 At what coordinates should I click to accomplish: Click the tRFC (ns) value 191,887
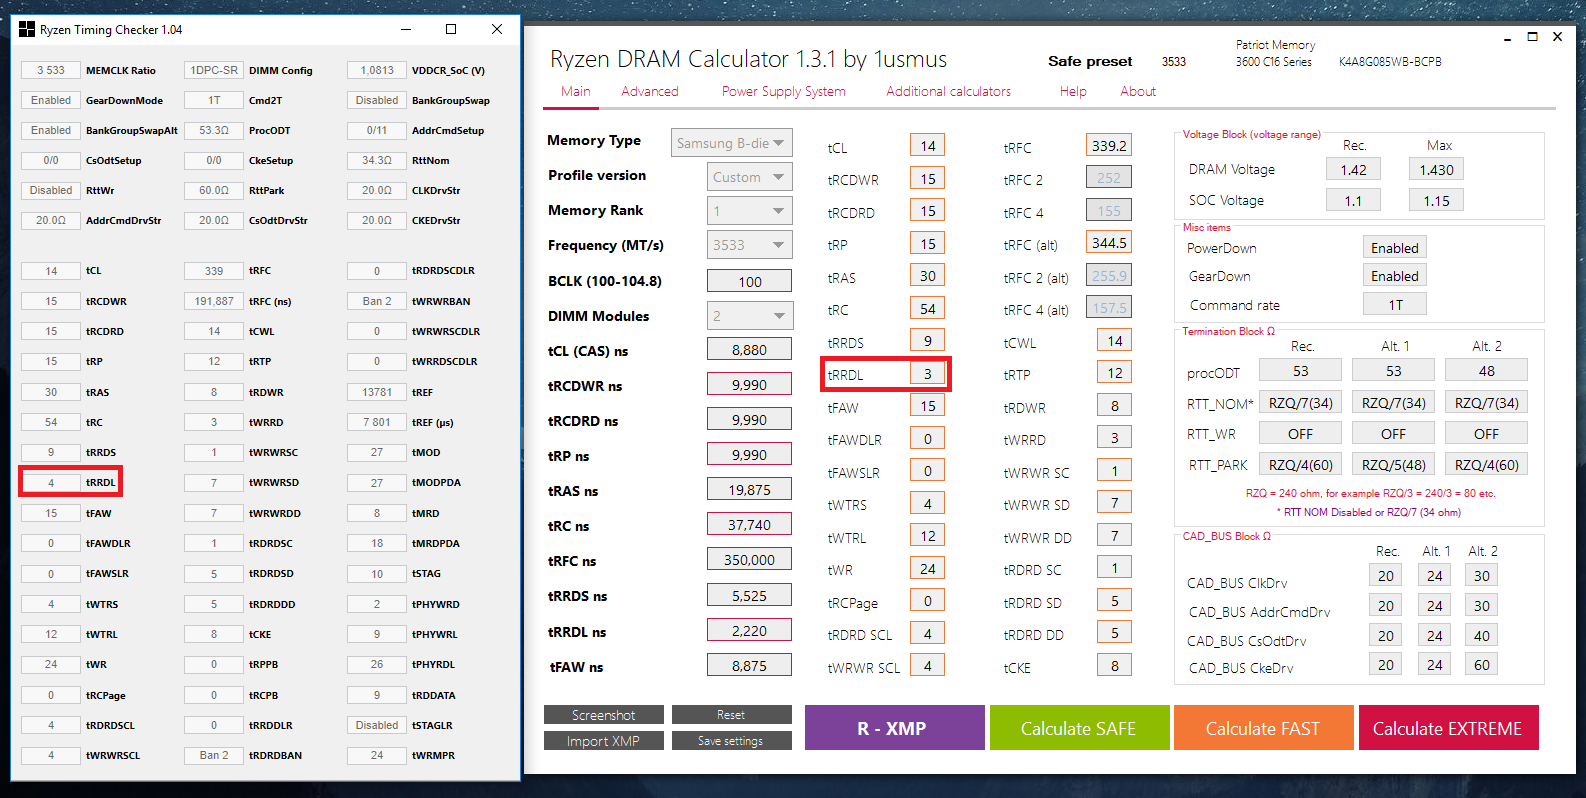214,301
